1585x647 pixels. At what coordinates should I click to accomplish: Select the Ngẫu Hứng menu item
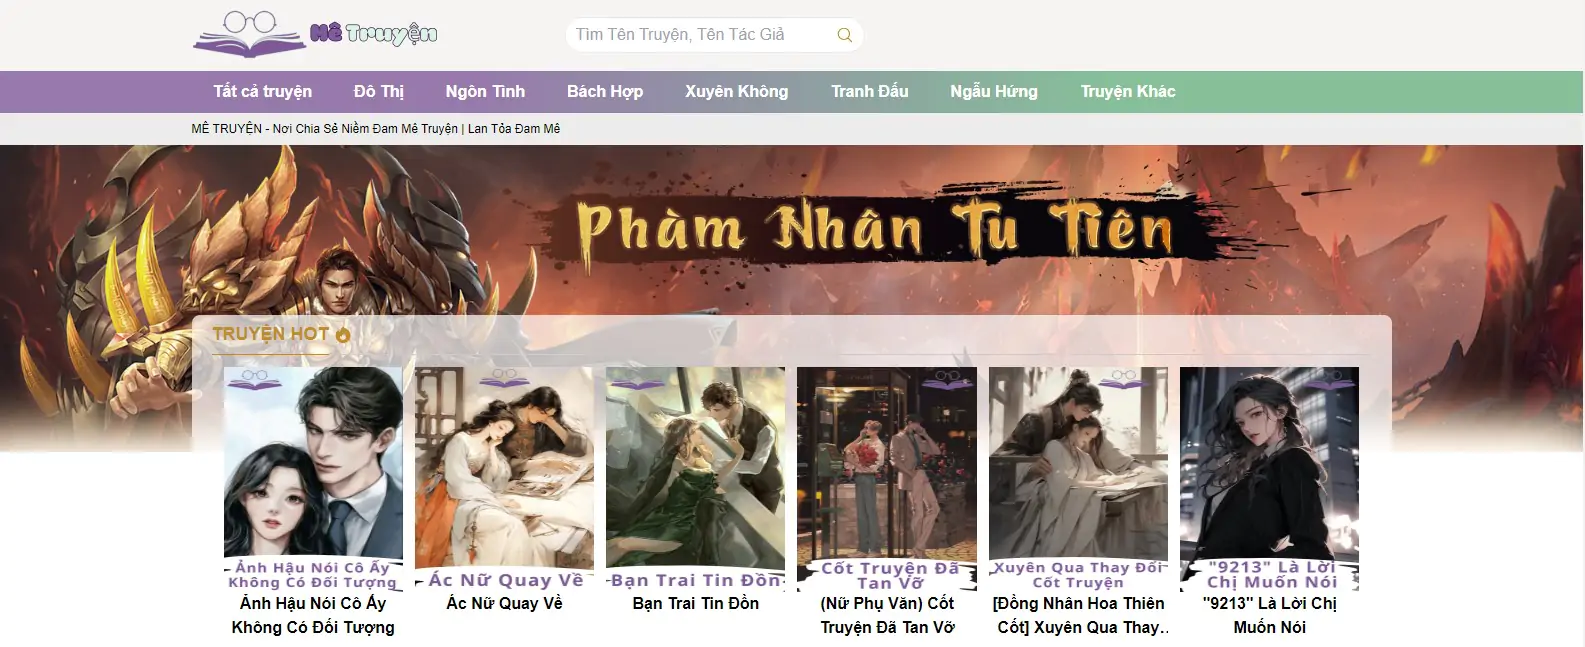(x=994, y=92)
